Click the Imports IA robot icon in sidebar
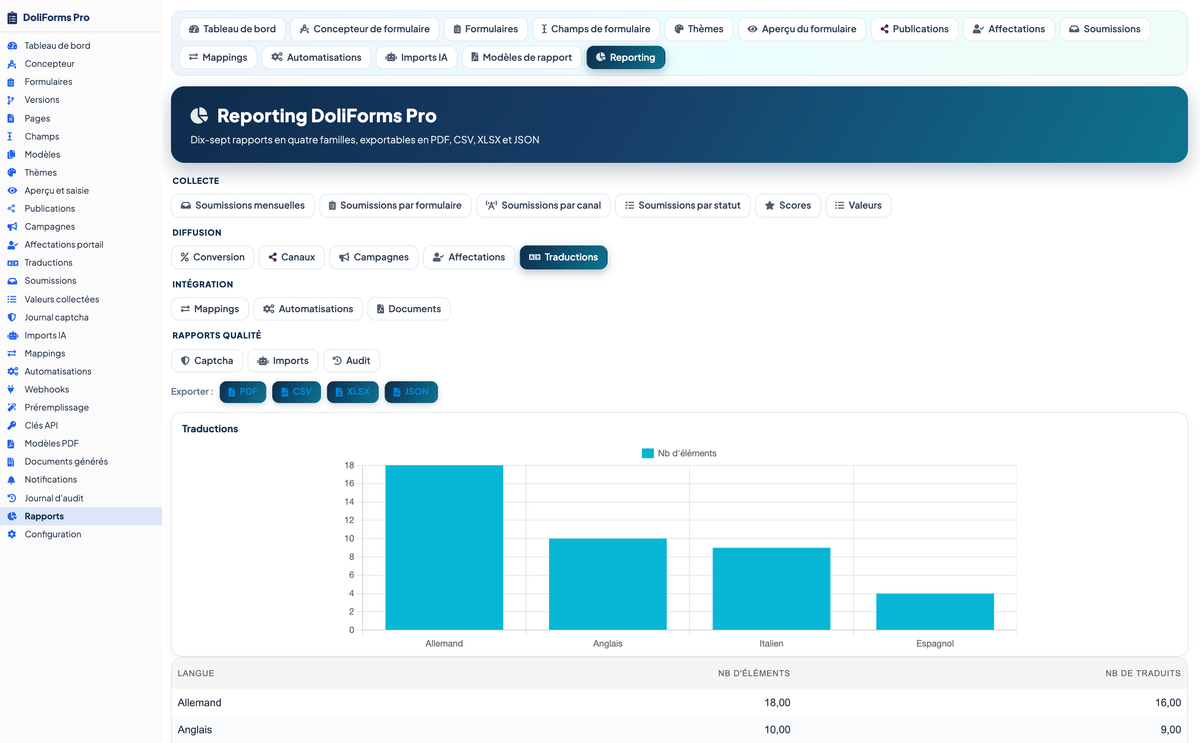Viewport: 1200px width, 743px height. coord(12,335)
